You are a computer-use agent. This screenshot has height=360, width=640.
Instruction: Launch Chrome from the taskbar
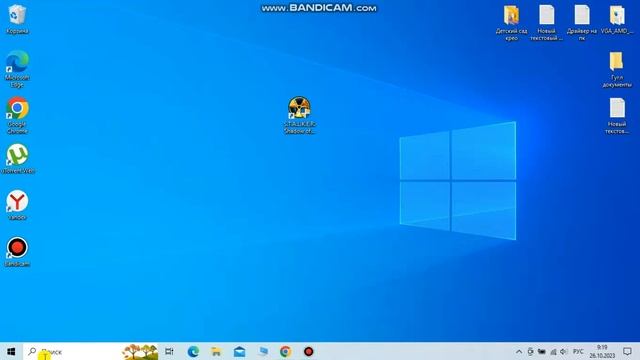(x=286, y=351)
